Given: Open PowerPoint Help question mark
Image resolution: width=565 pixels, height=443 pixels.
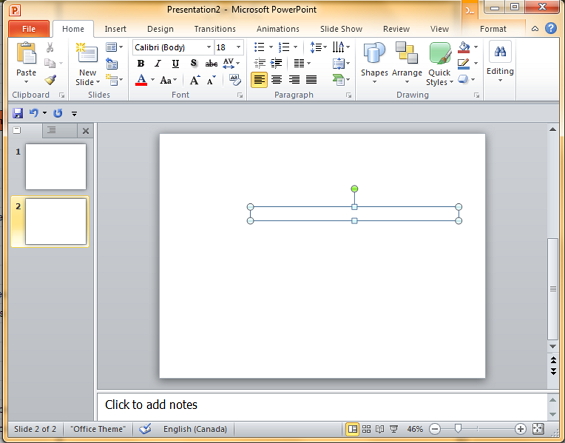Looking at the screenshot, I should point(551,28).
